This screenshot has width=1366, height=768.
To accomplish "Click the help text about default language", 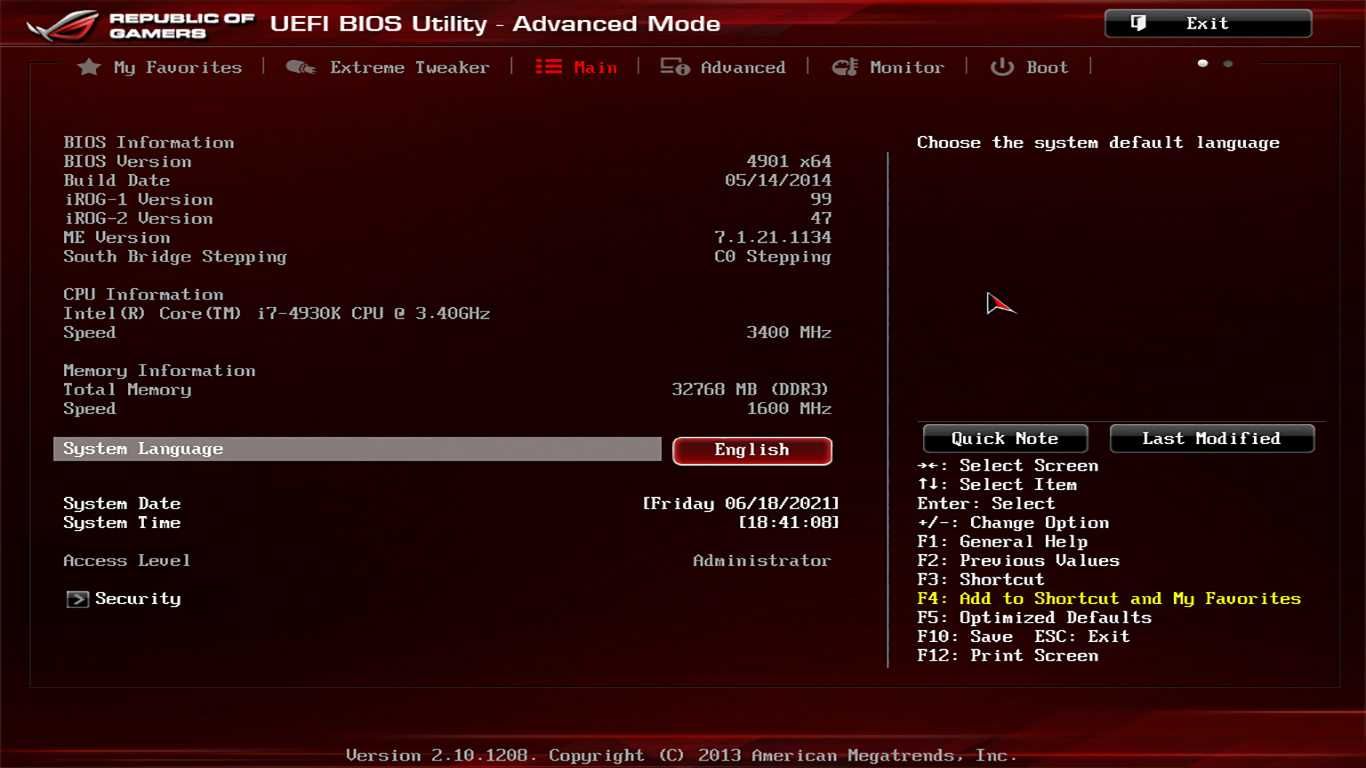I will point(1098,143).
